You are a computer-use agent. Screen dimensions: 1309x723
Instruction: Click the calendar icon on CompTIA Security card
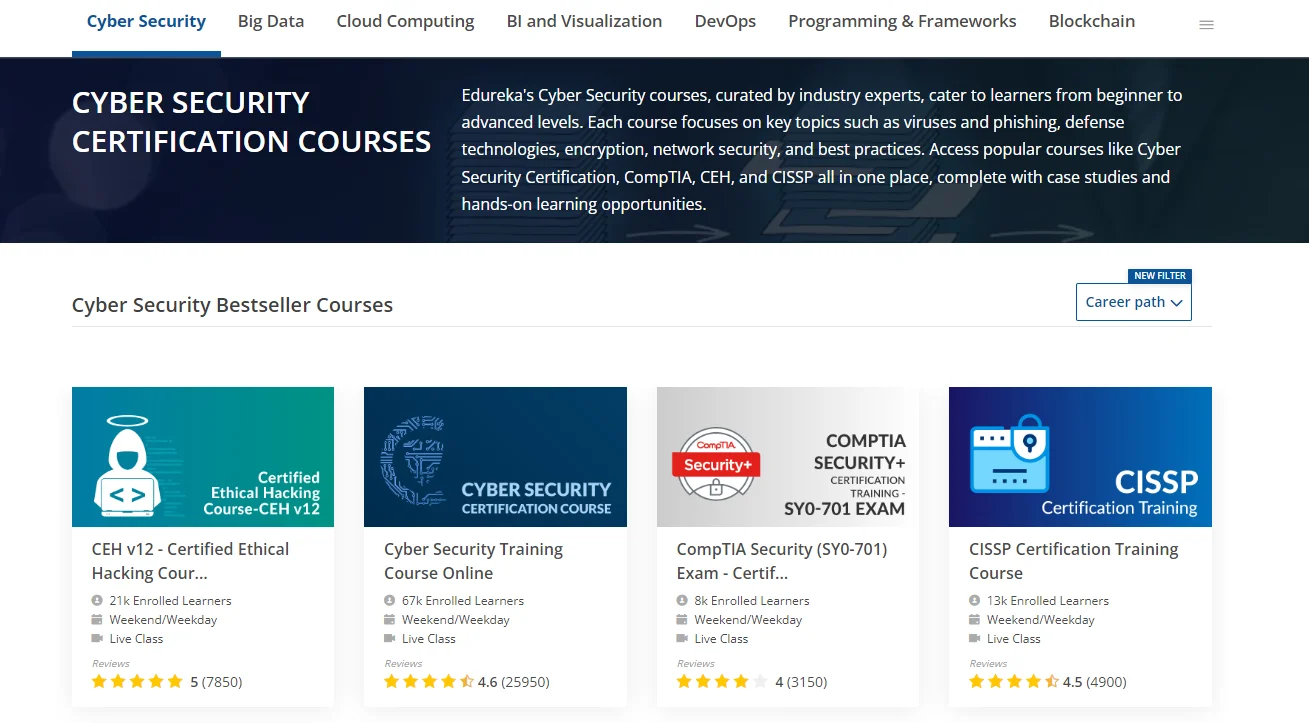682,620
